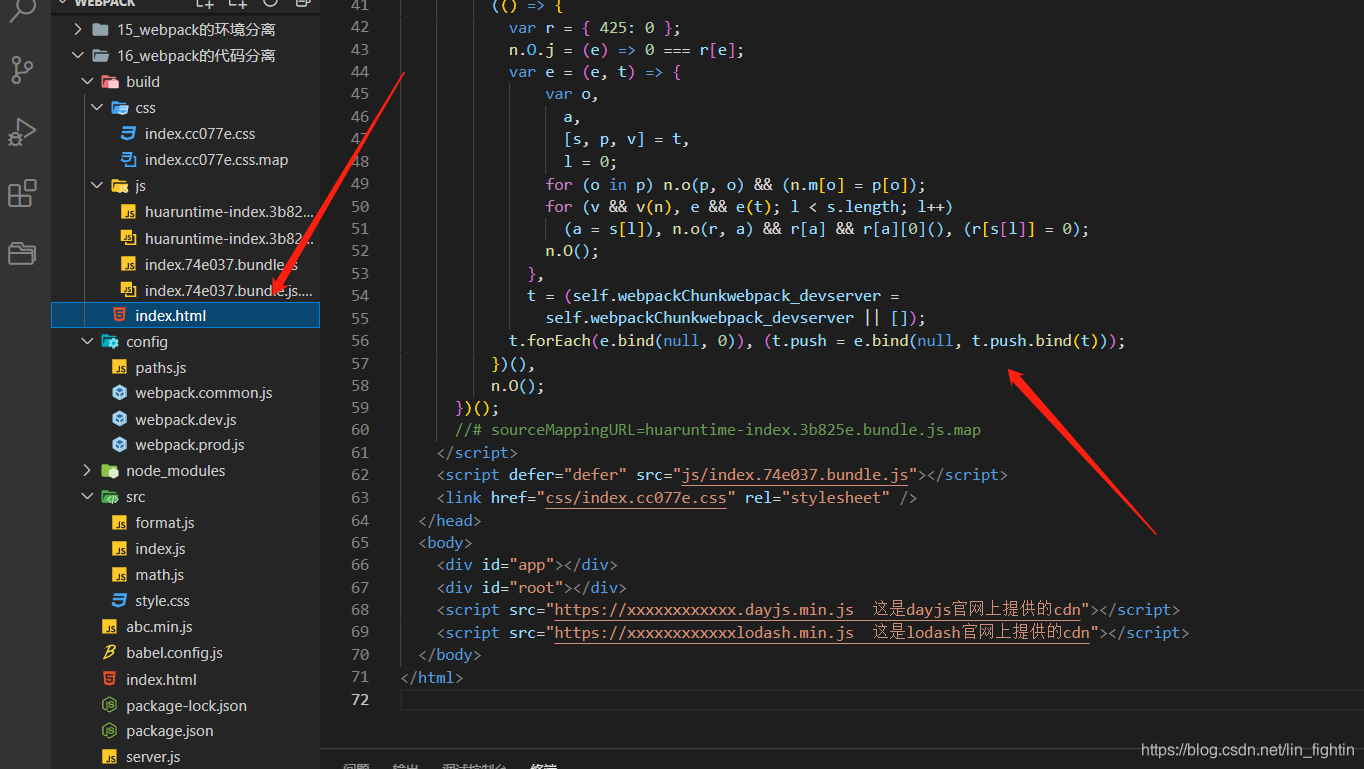1364x769 pixels.
Task: Open the Search view in the activity bar
Action: tap(22, 10)
